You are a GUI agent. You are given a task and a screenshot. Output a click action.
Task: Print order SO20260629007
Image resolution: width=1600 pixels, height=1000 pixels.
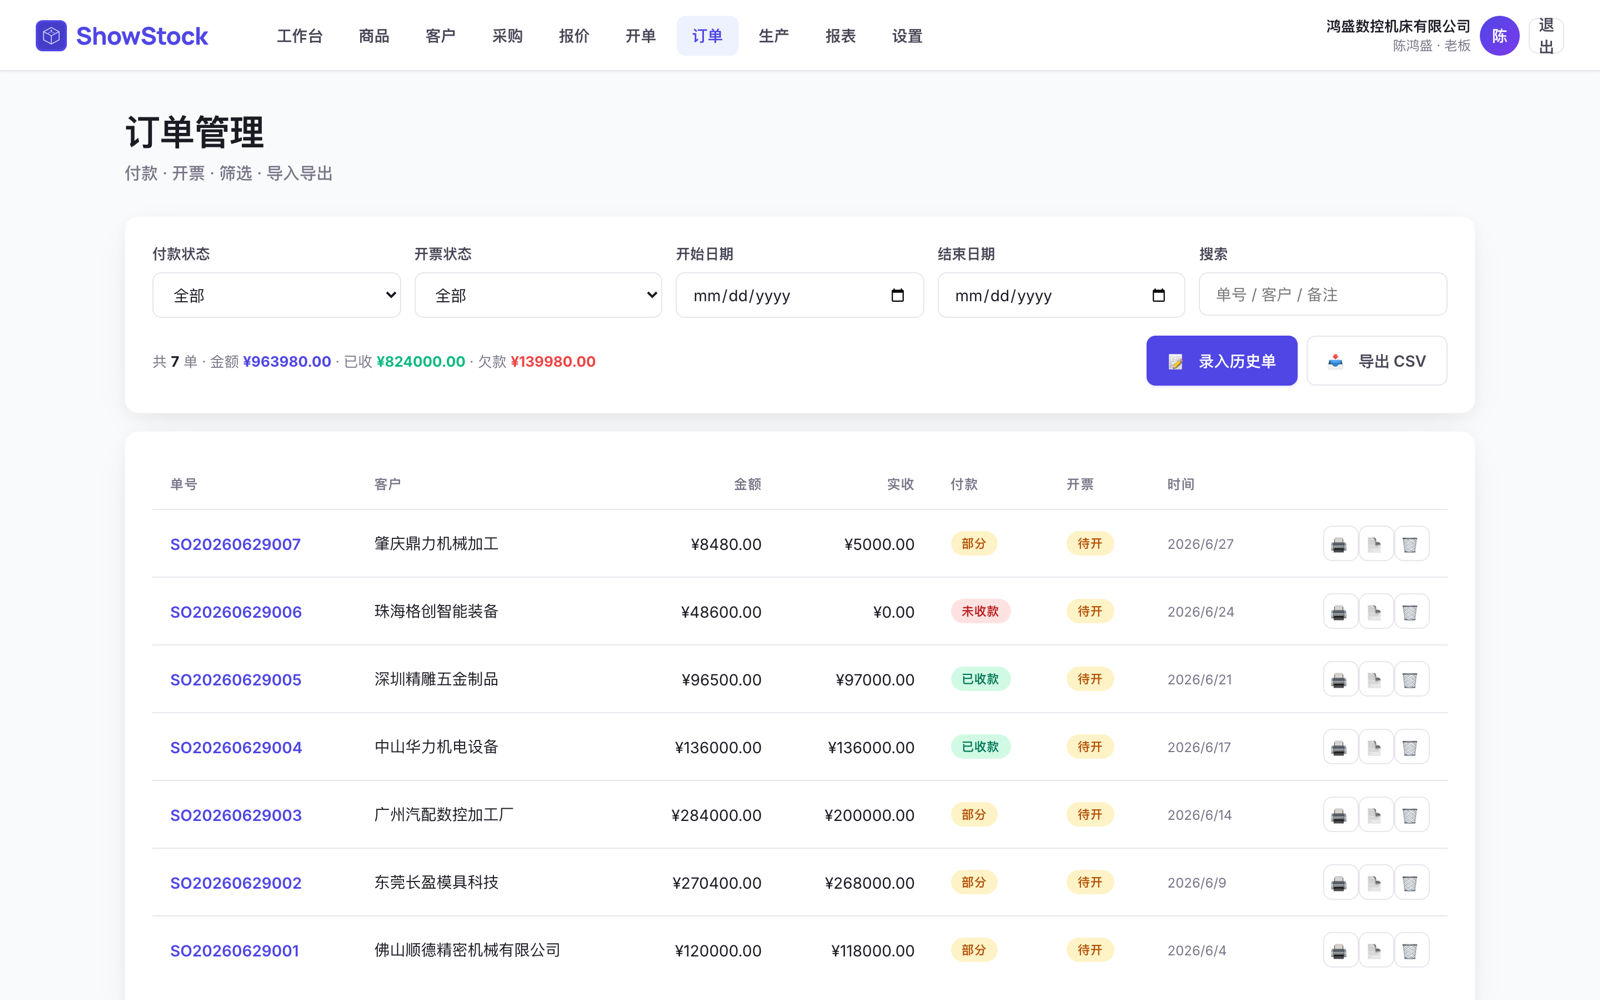click(x=1339, y=544)
